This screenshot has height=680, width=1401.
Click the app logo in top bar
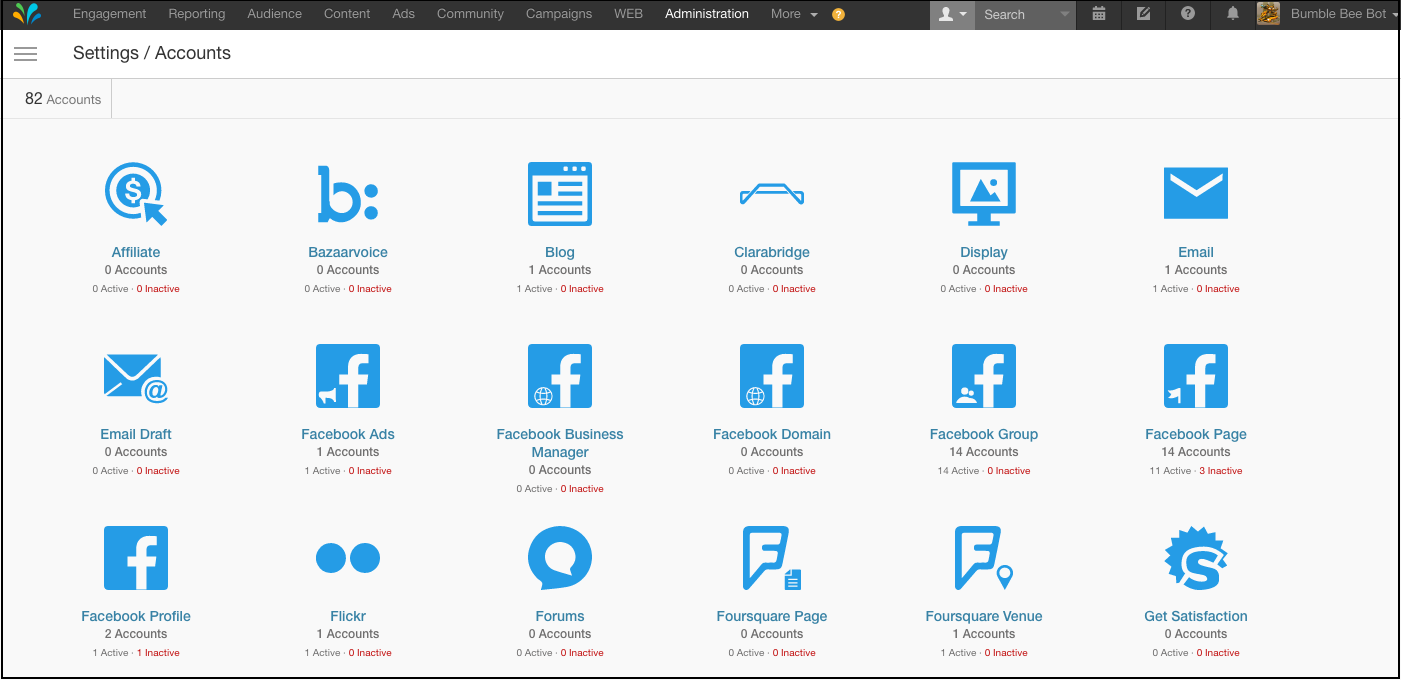pyautogui.click(x=27, y=14)
